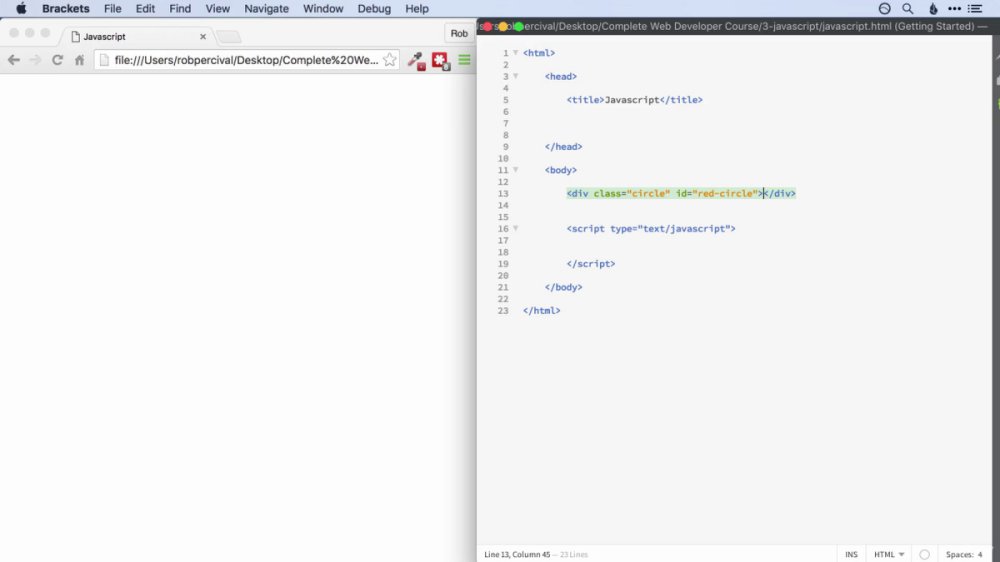Viewport: 1000px width, 562px height.
Task: Click line number 17 in gutter
Action: (x=503, y=240)
